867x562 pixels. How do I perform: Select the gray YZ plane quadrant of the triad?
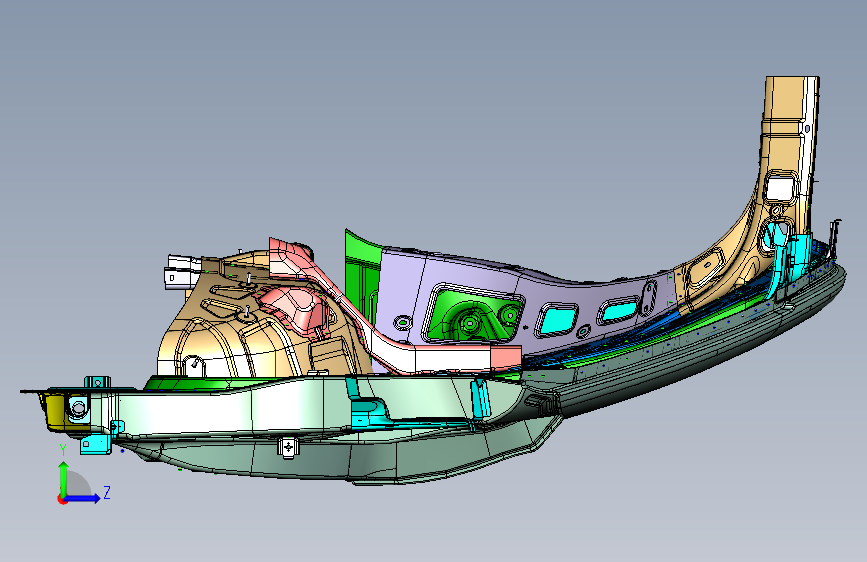[78, 483]
